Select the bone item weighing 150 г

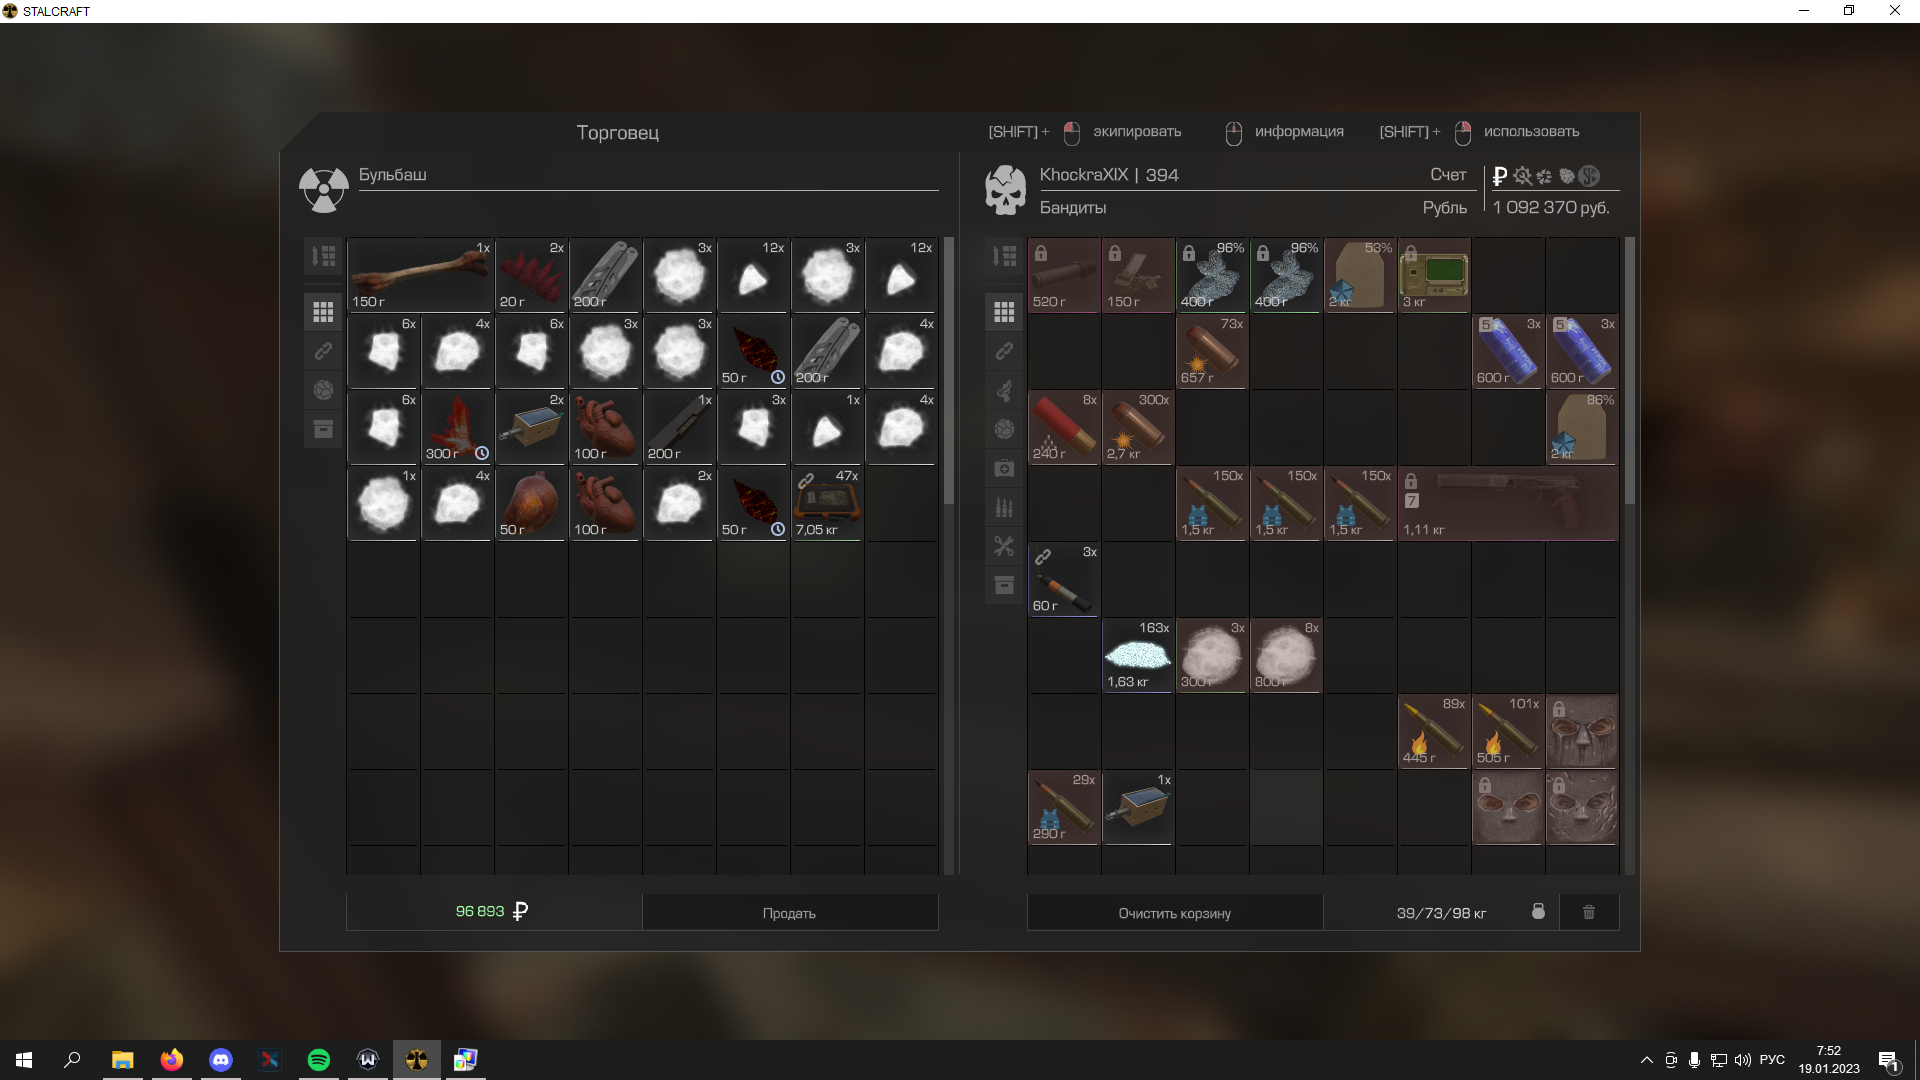click(420, 275)
